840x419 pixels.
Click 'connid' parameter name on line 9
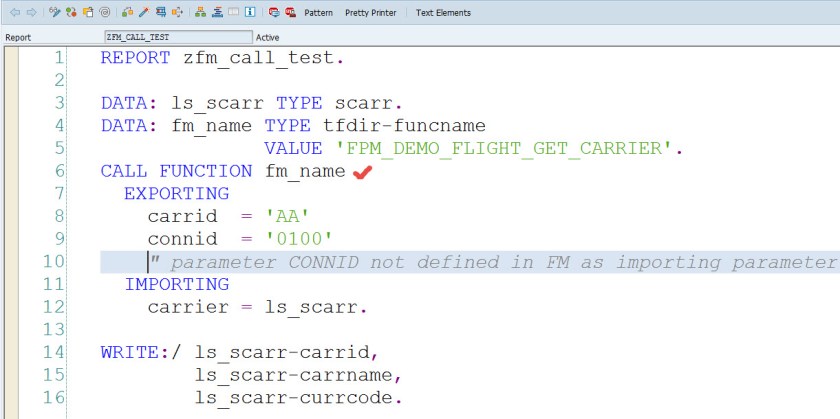click(x=183, y=238)
